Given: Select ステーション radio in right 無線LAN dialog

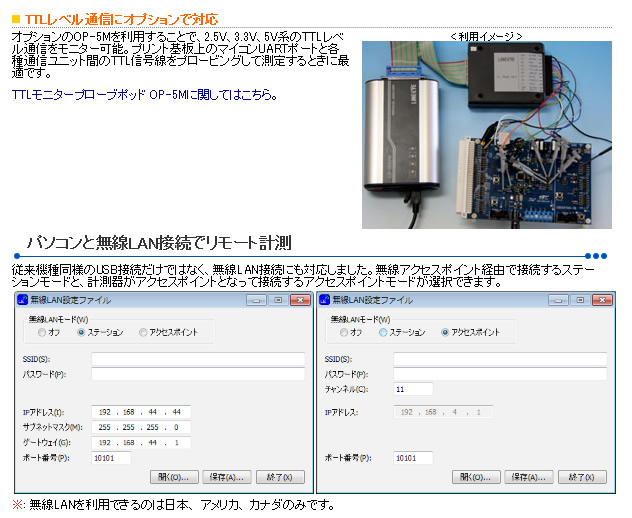Looking at the screenshot, I should point(383,333).
